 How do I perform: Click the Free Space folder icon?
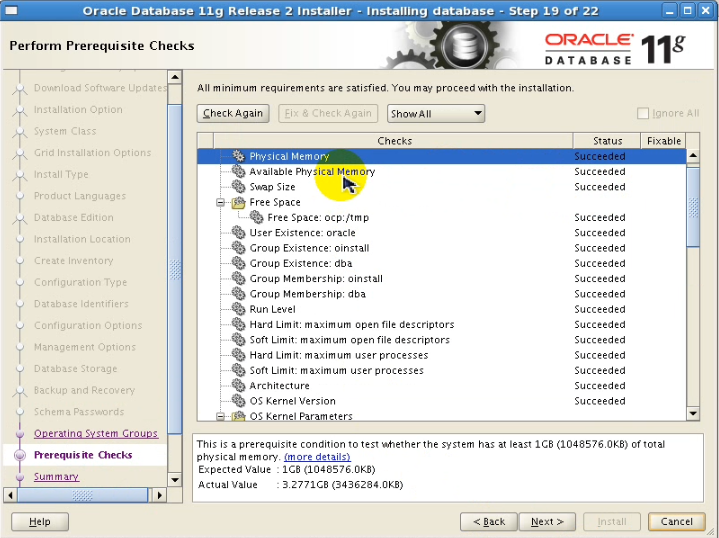(238, 202)
